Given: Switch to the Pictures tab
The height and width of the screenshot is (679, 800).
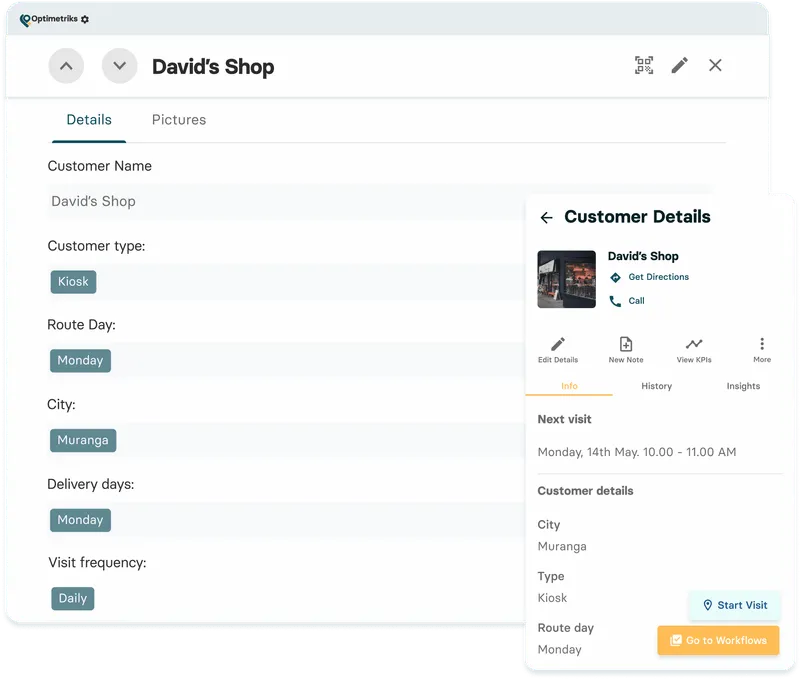Looking at the screenshot, I should tap(179, 120).
